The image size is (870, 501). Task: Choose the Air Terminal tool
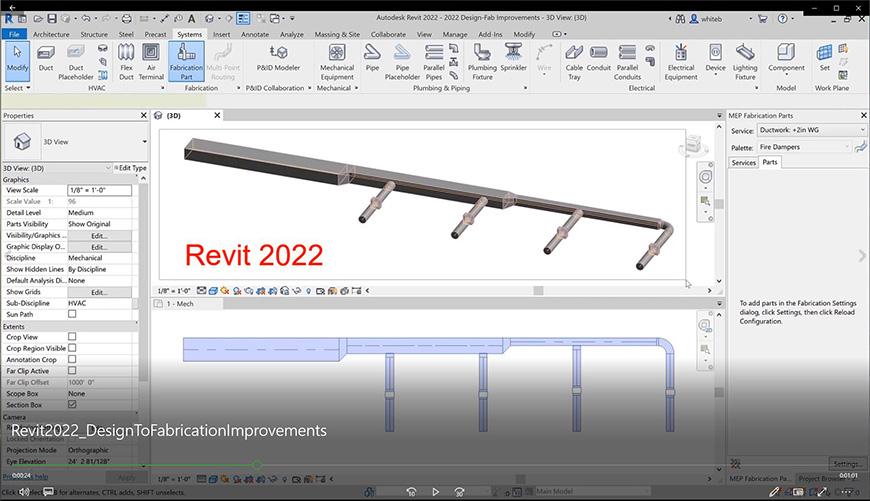pos(151,62)
